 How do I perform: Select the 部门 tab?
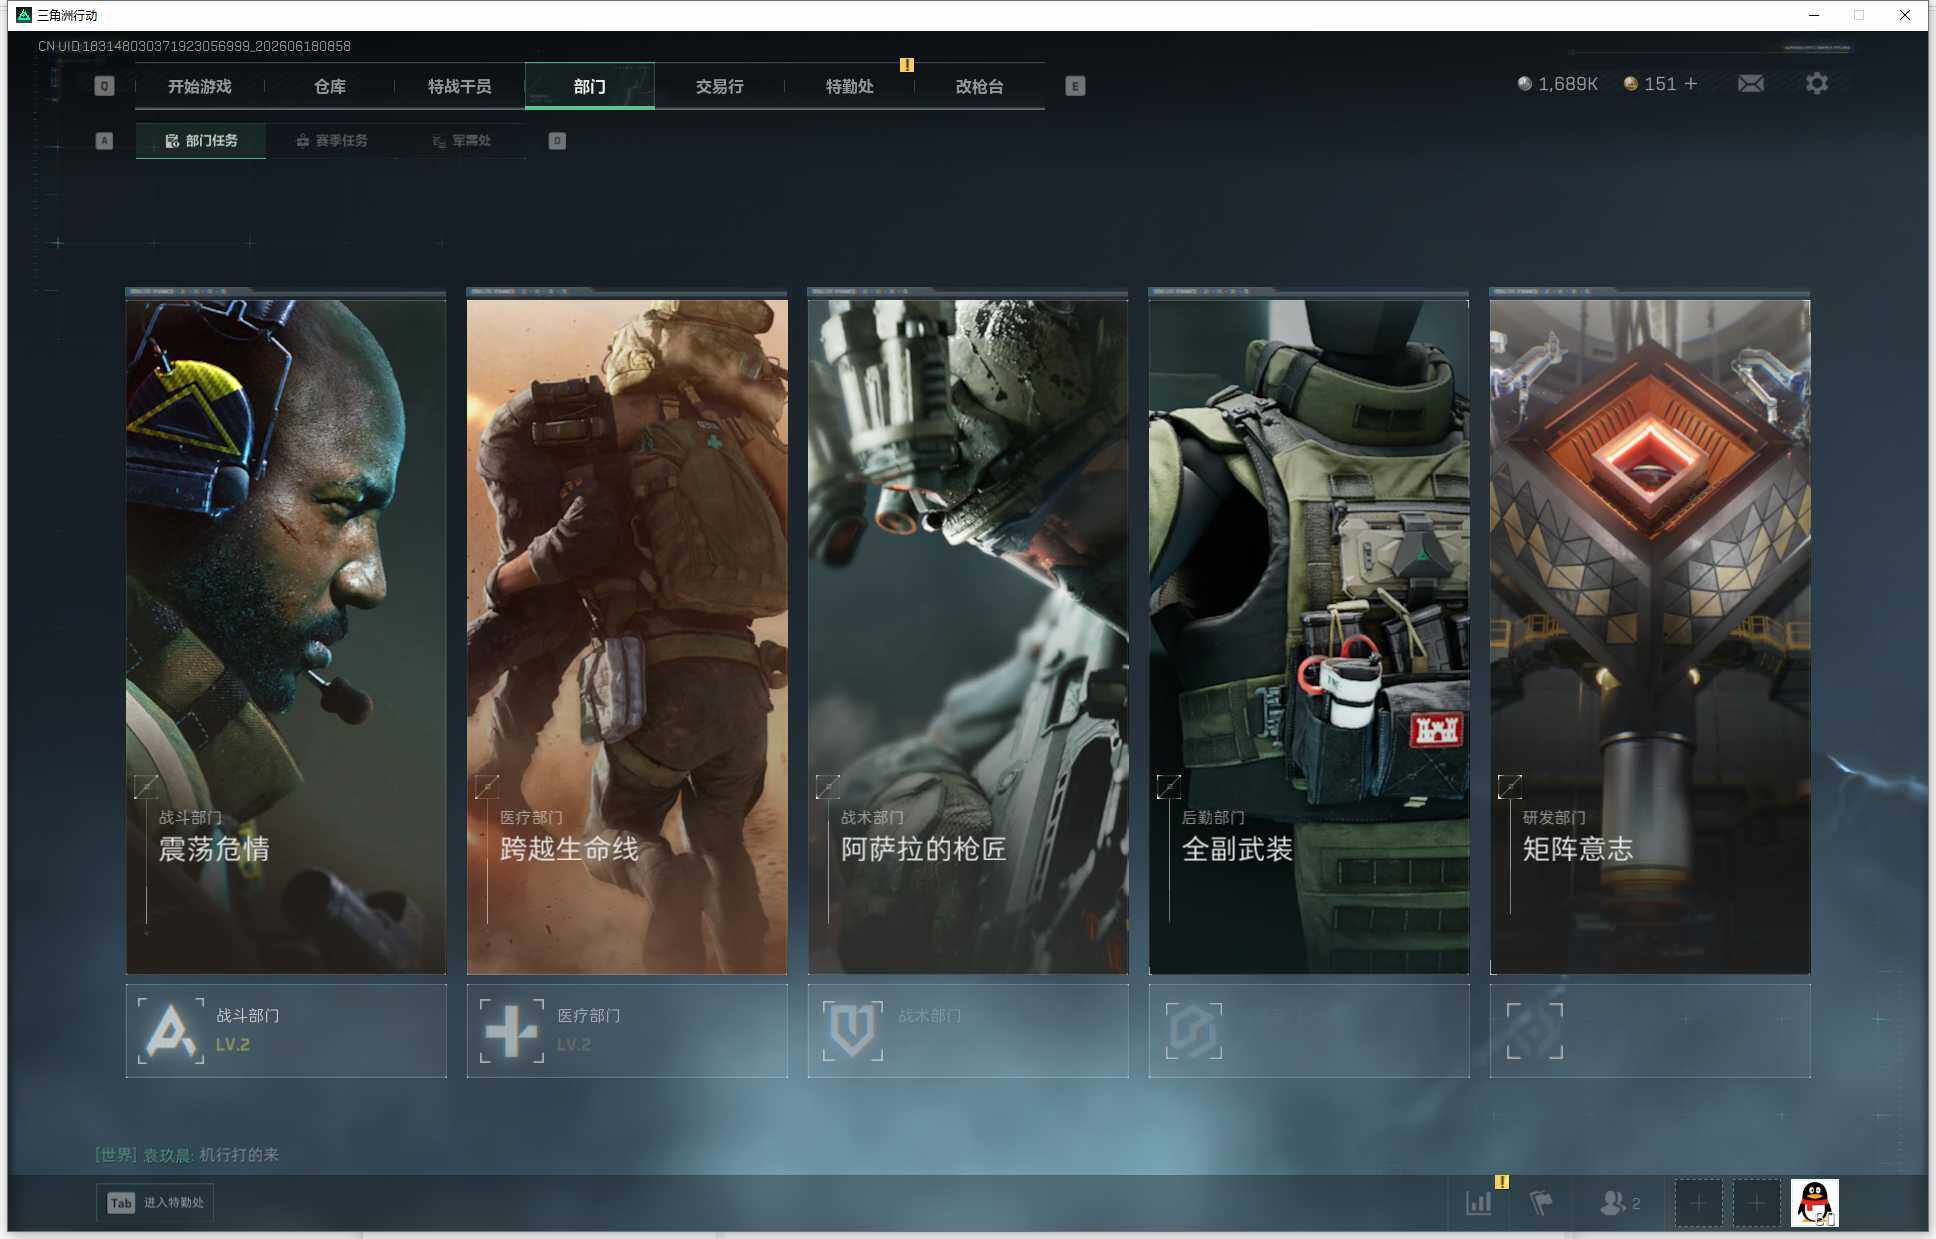coord(589,86)
